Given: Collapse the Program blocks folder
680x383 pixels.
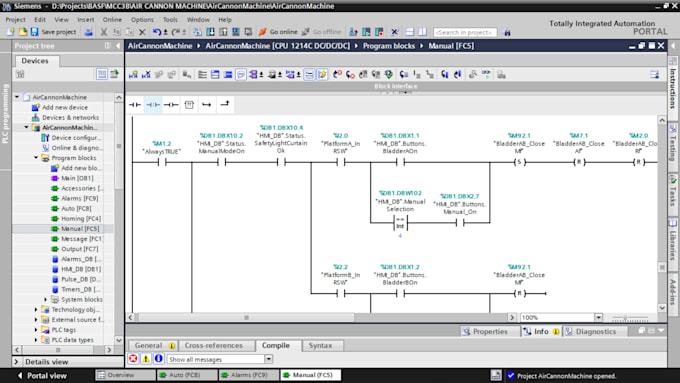Looking at the screenshot, I should click(36, 158).
